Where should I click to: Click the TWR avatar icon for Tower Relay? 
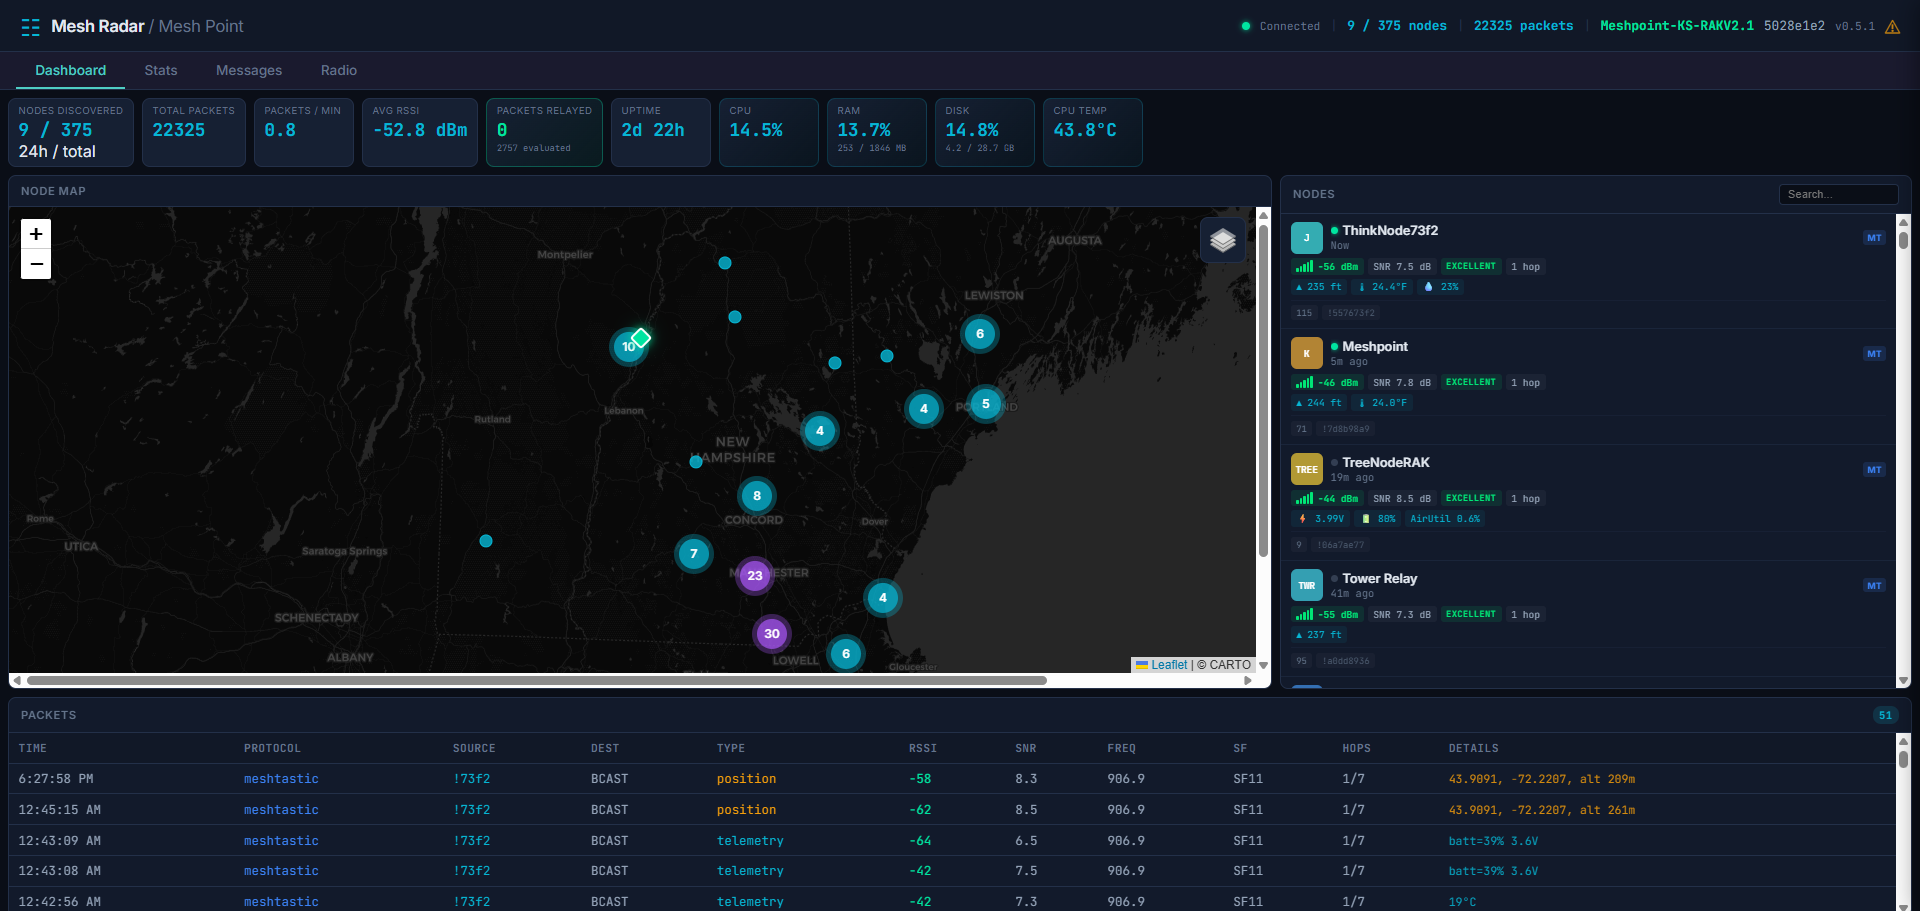[x=1306, y=585]
